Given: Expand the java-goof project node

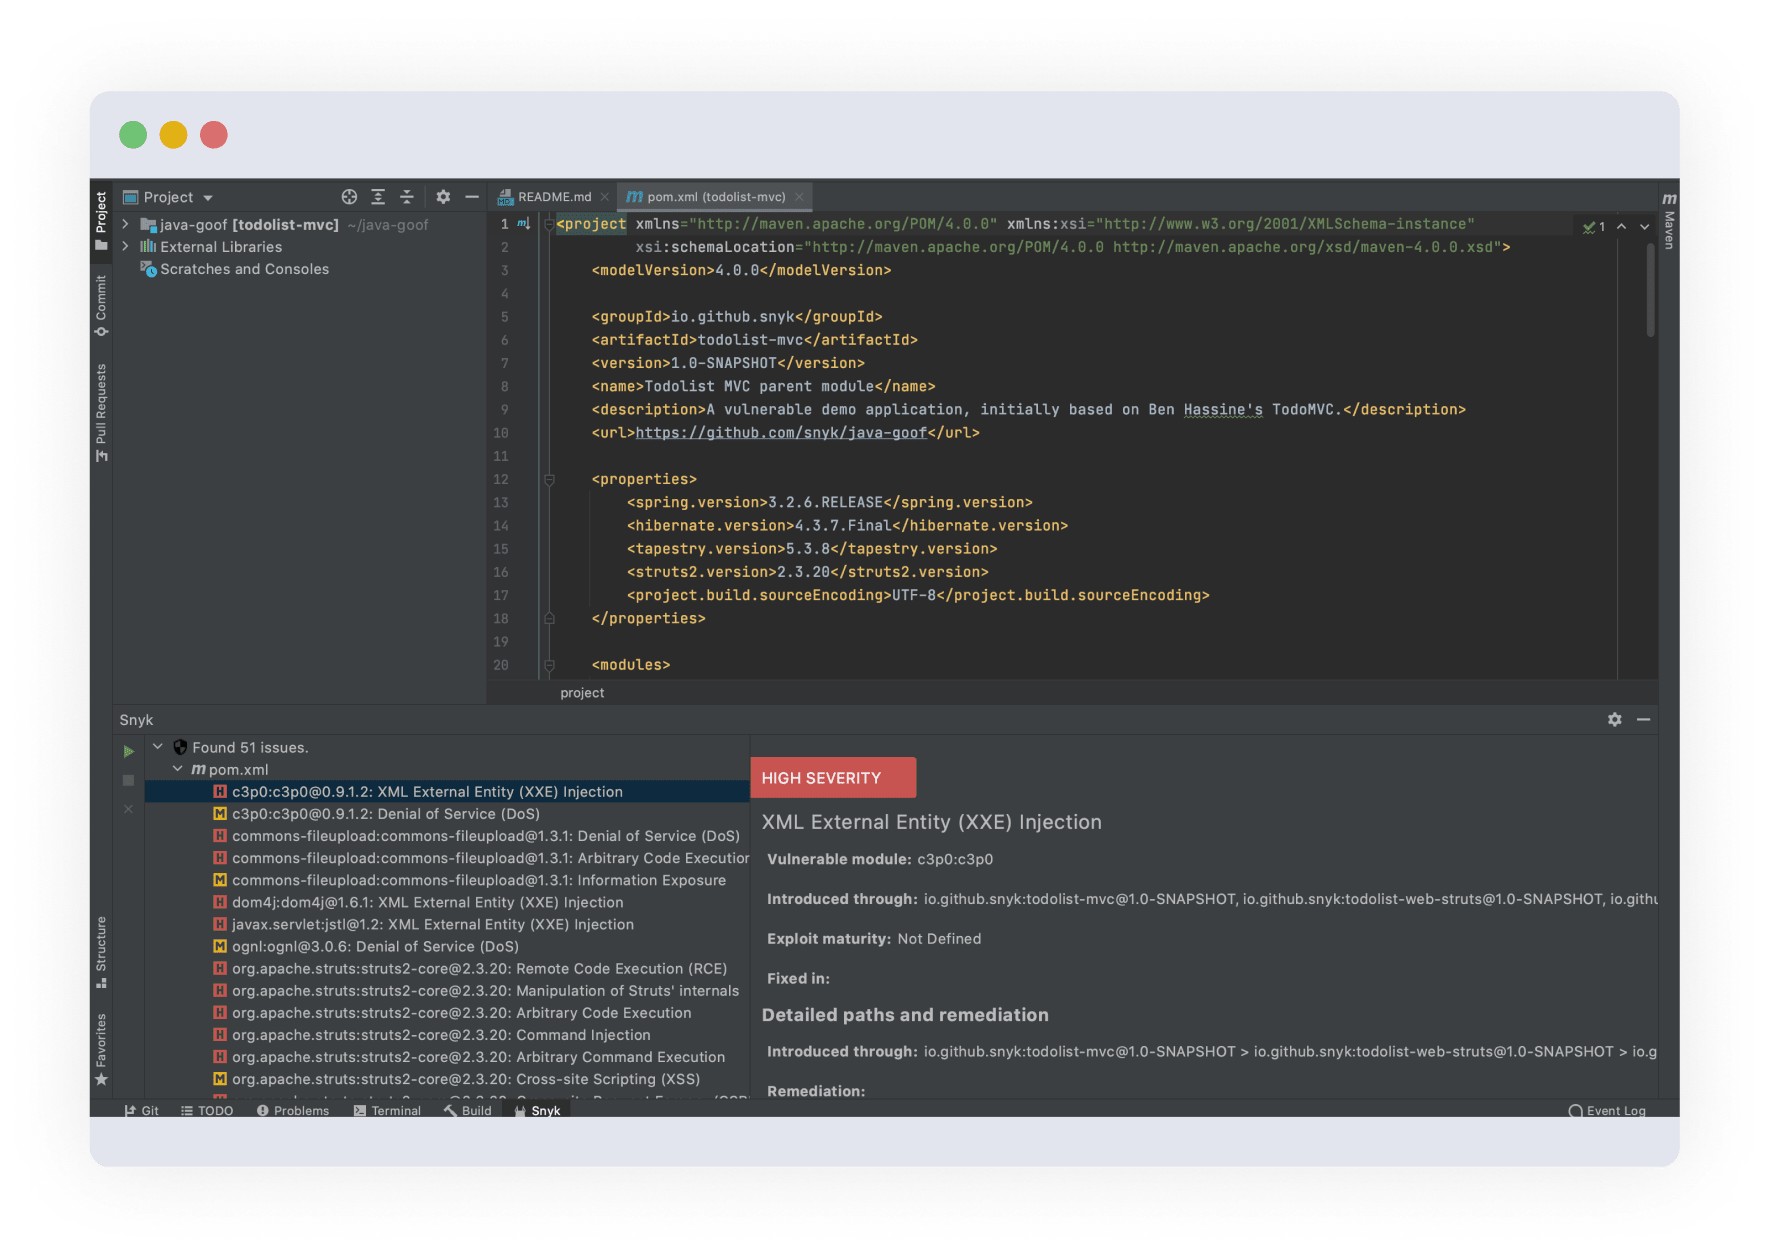Looking at the screenshot, I should tap(126, 225).
